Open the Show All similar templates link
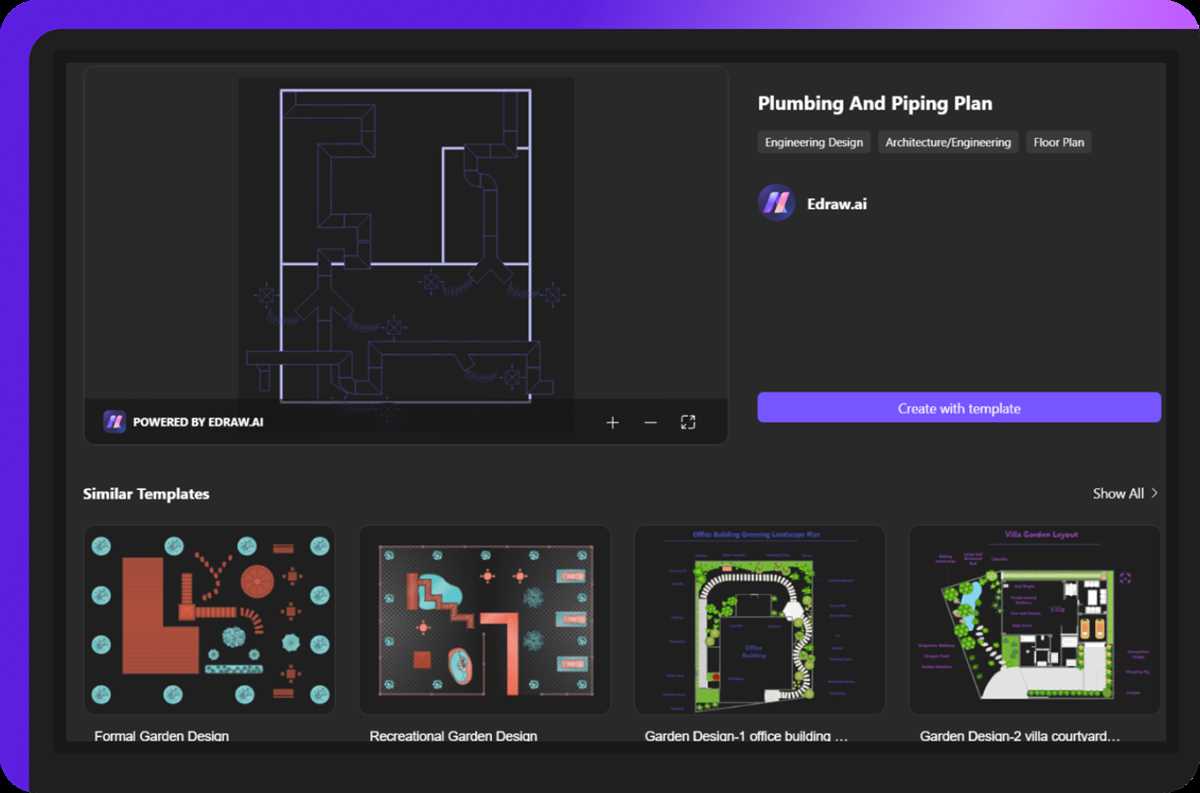 [1118, 493]
